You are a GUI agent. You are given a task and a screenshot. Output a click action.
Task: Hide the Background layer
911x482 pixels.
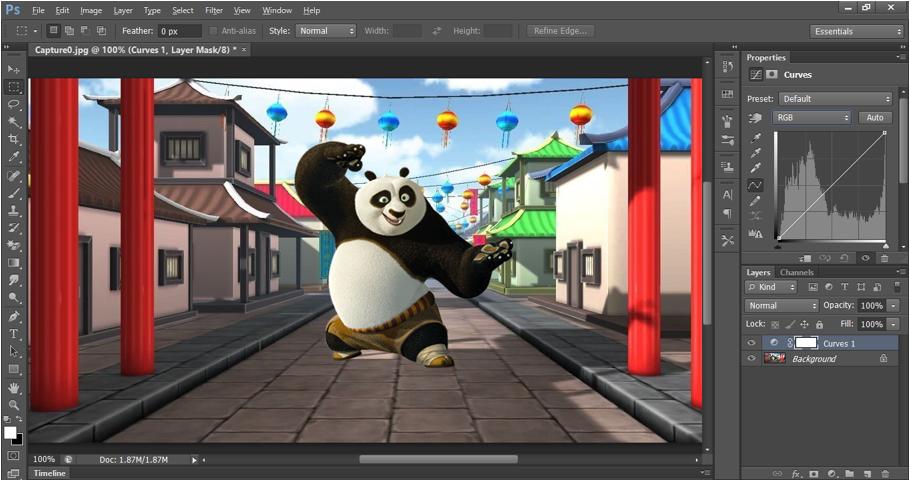click(751, 358)
